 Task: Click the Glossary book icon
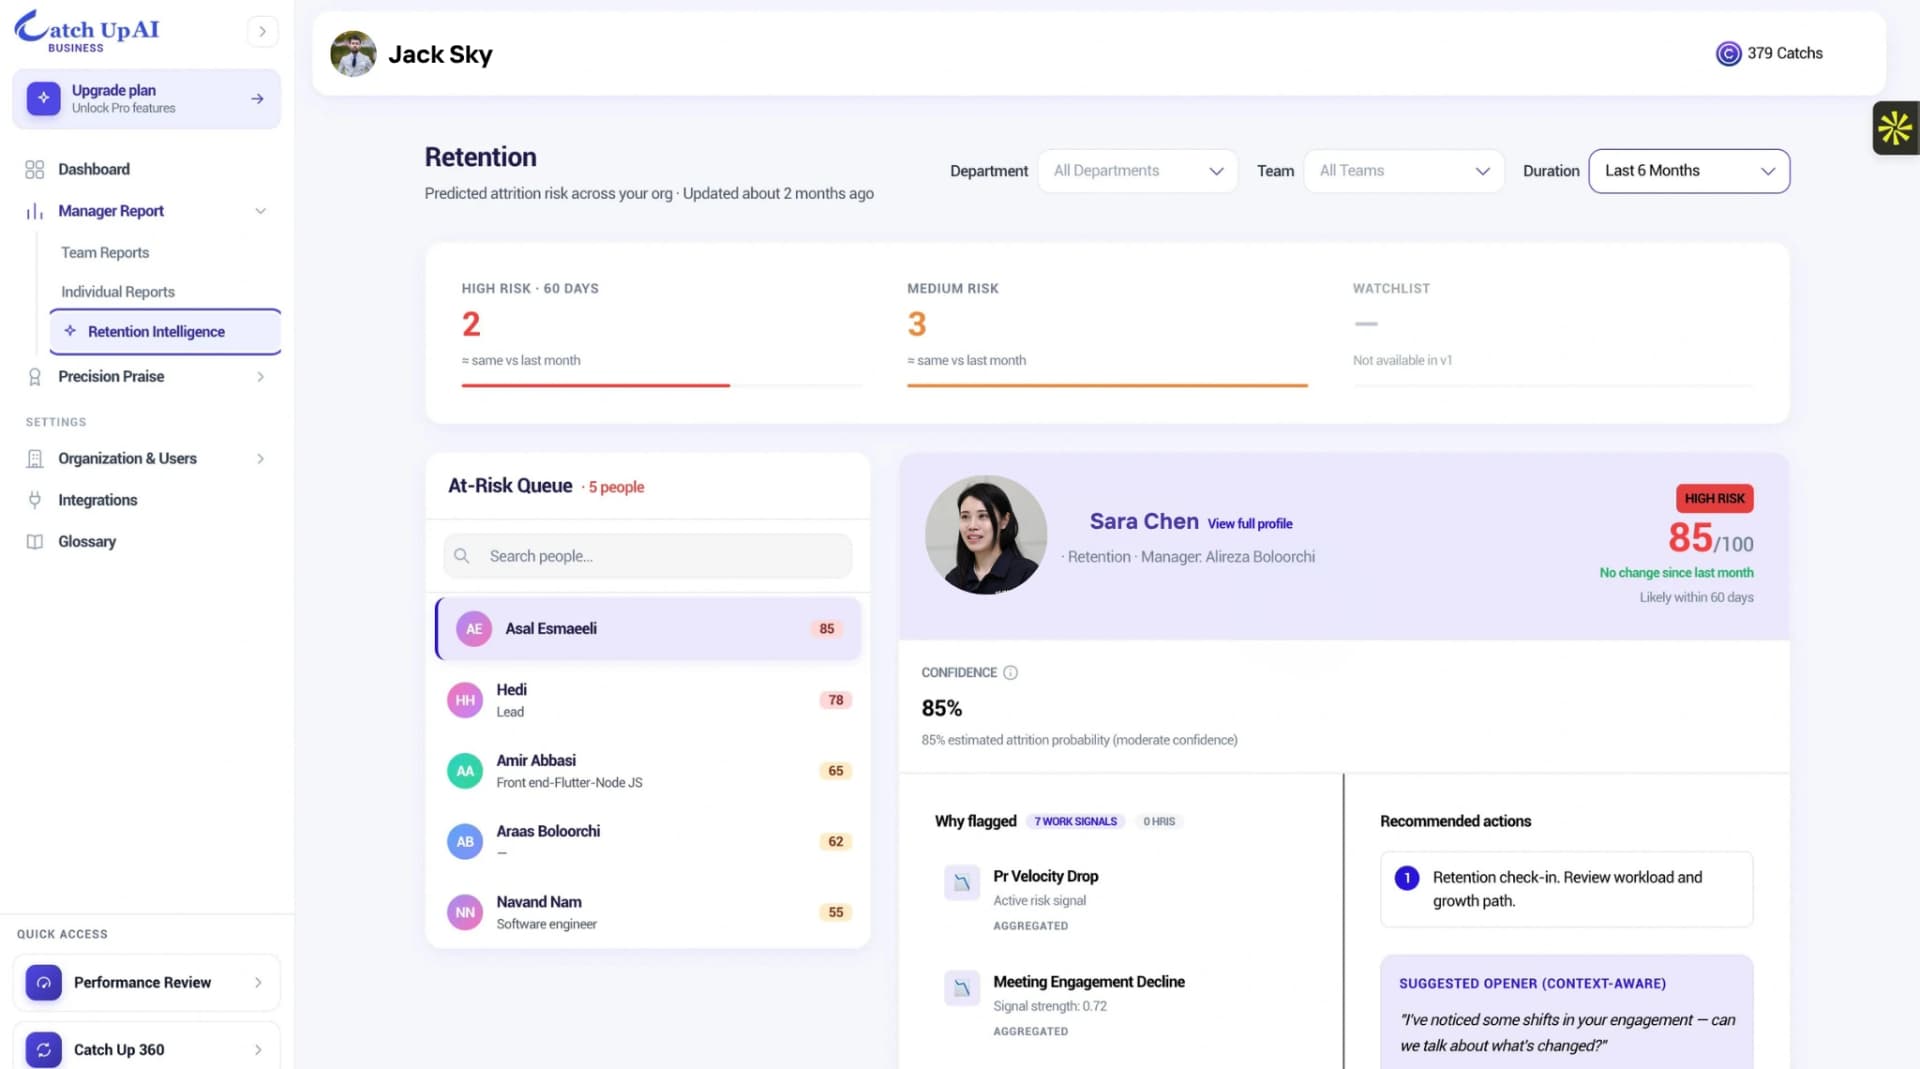35,542
